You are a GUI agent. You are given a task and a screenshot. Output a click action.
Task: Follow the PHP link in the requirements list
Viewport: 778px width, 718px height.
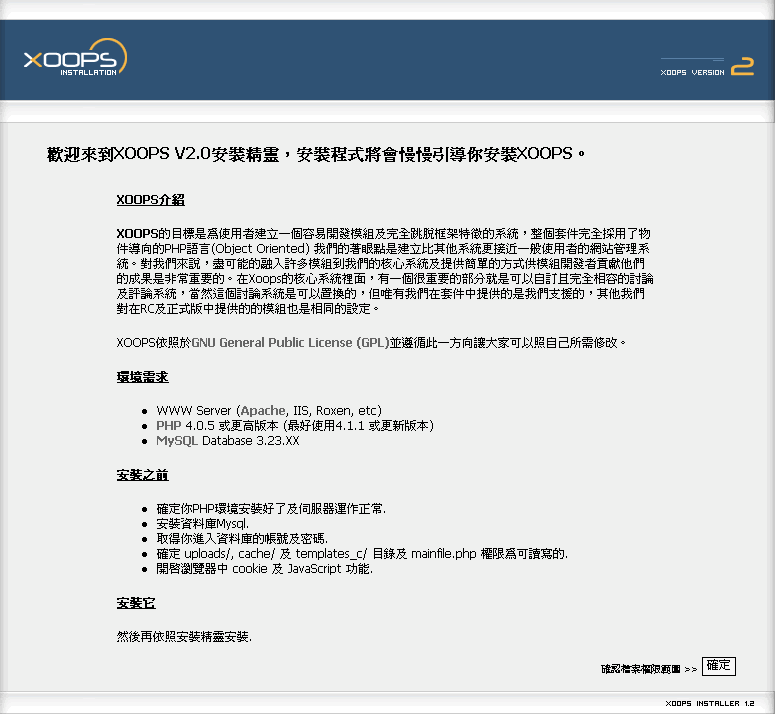pos(169,428)
